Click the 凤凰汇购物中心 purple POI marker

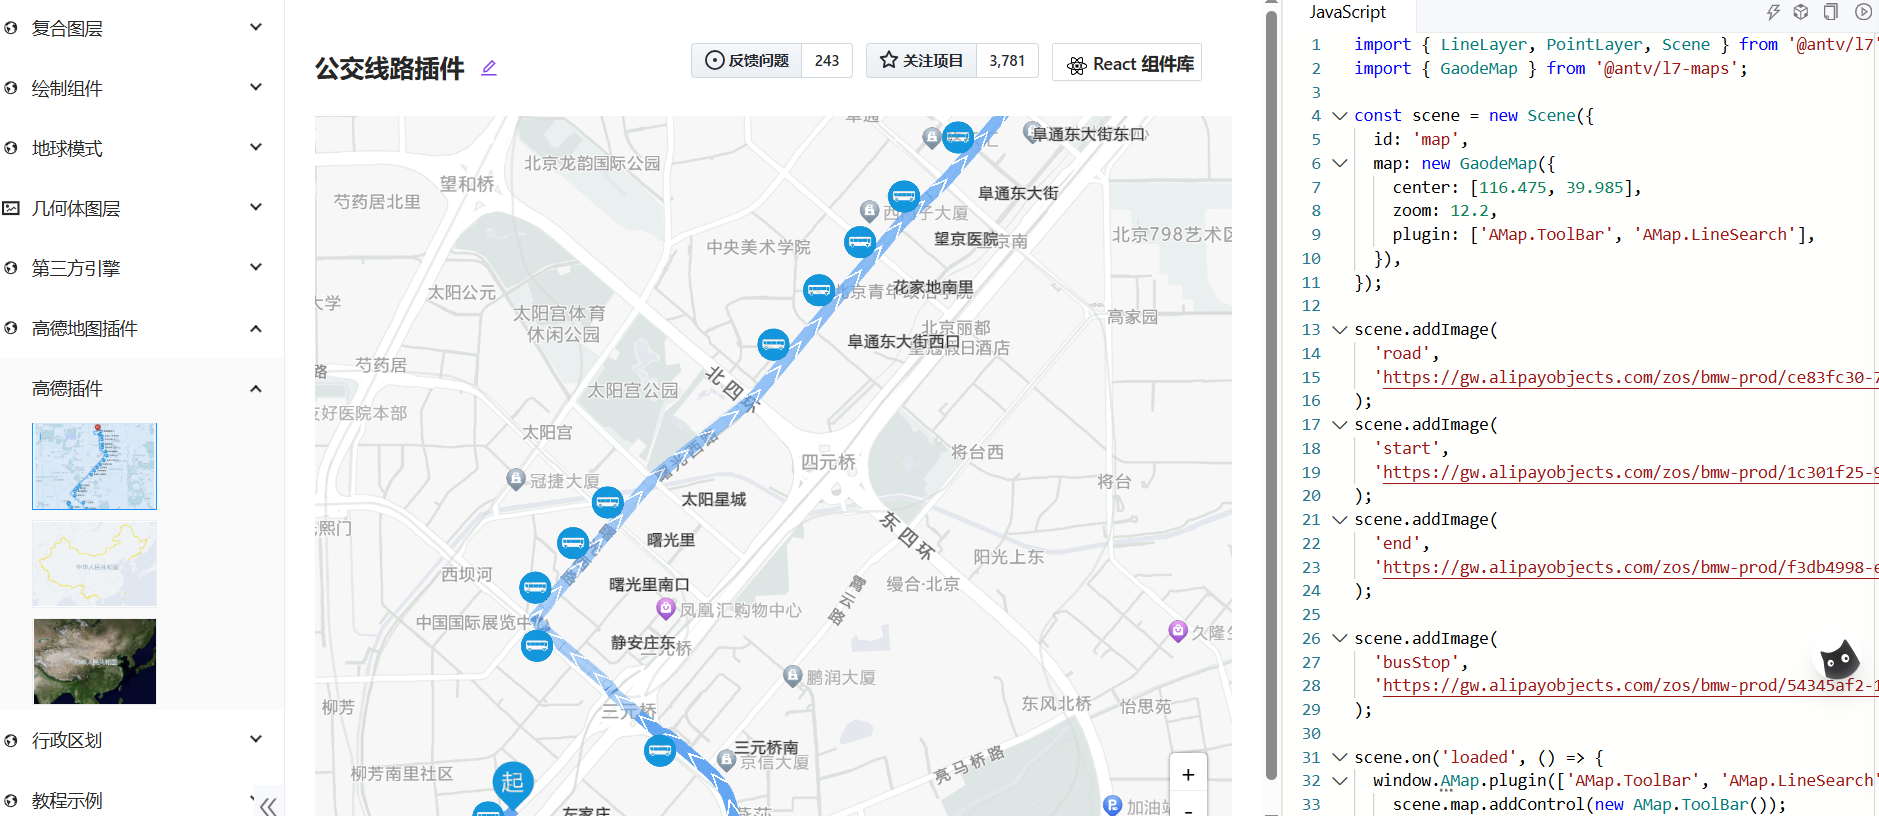pos(666,608)
